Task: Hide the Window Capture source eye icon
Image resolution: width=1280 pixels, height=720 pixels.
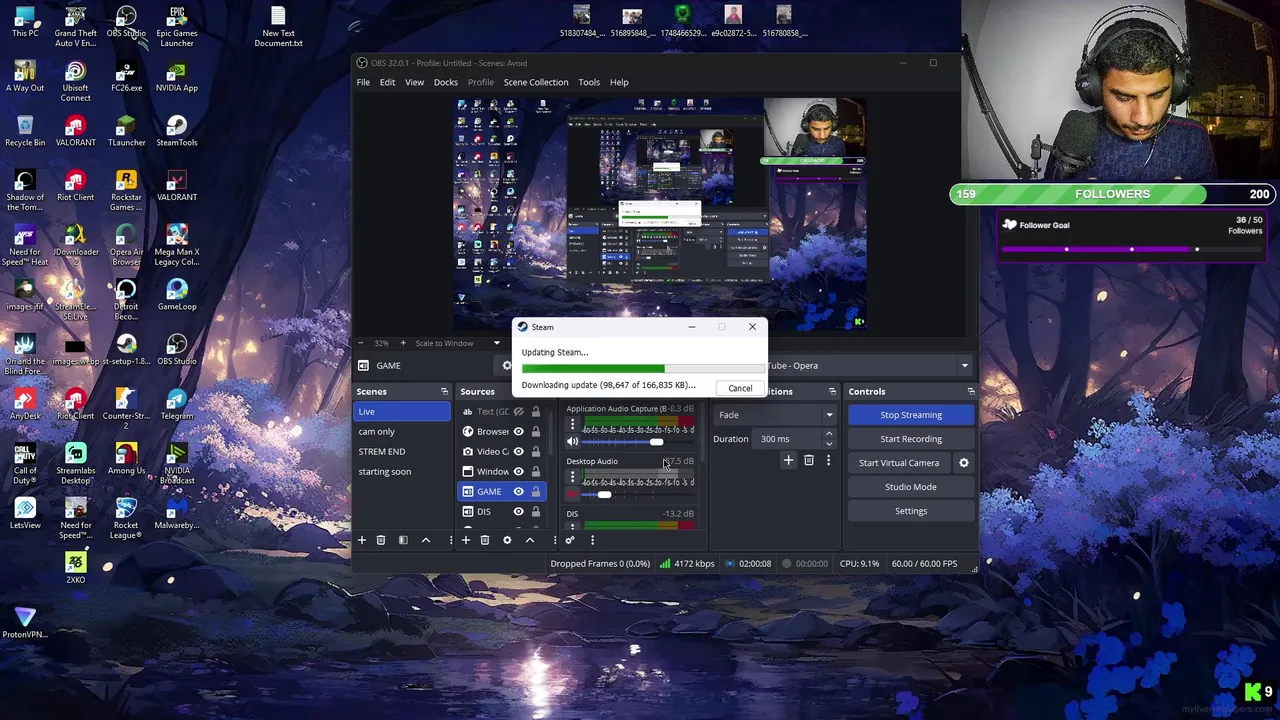Action: pyautogui.click(x=518, y=472)
